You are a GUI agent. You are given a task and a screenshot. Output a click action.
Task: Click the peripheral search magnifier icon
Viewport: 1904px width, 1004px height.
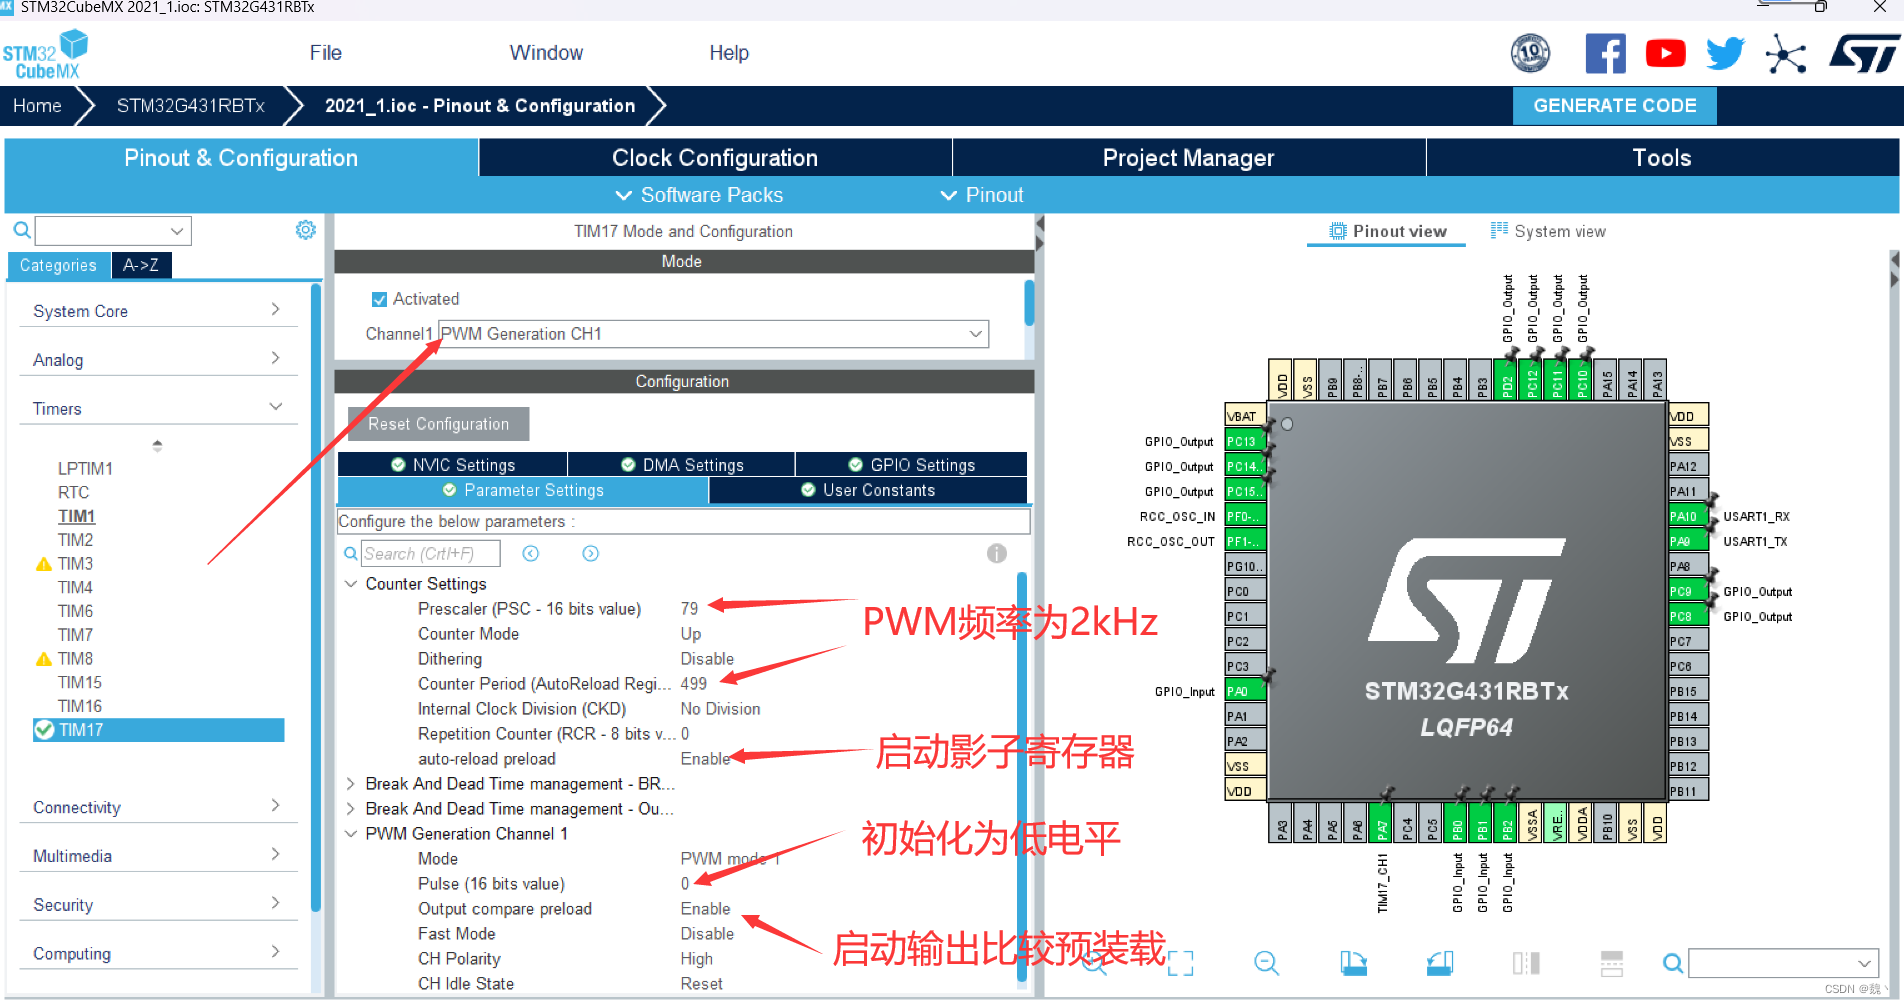[21, 231]
